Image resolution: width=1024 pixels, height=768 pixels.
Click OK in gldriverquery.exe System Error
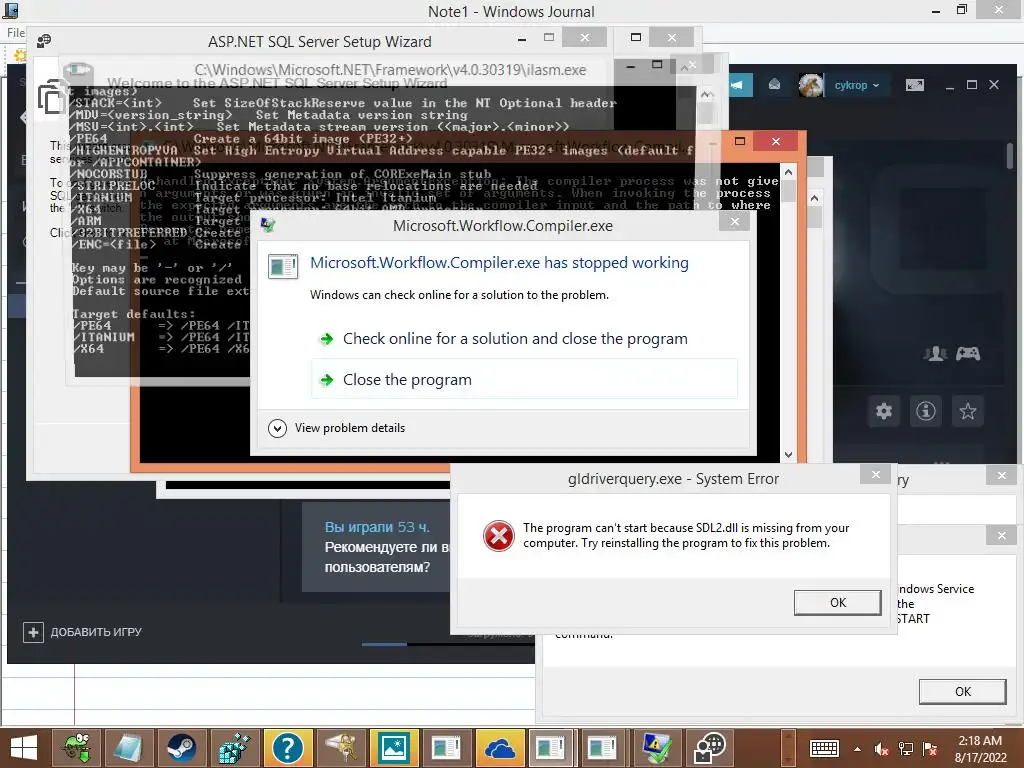[x=837, y=602]
